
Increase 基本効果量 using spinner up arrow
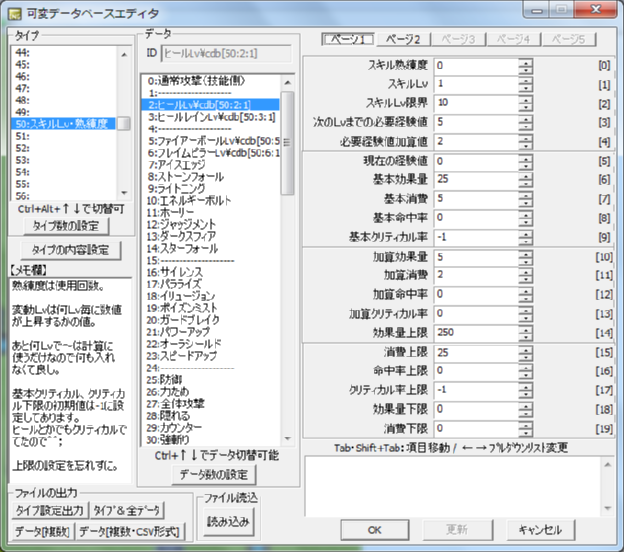[x=525, y=173]
